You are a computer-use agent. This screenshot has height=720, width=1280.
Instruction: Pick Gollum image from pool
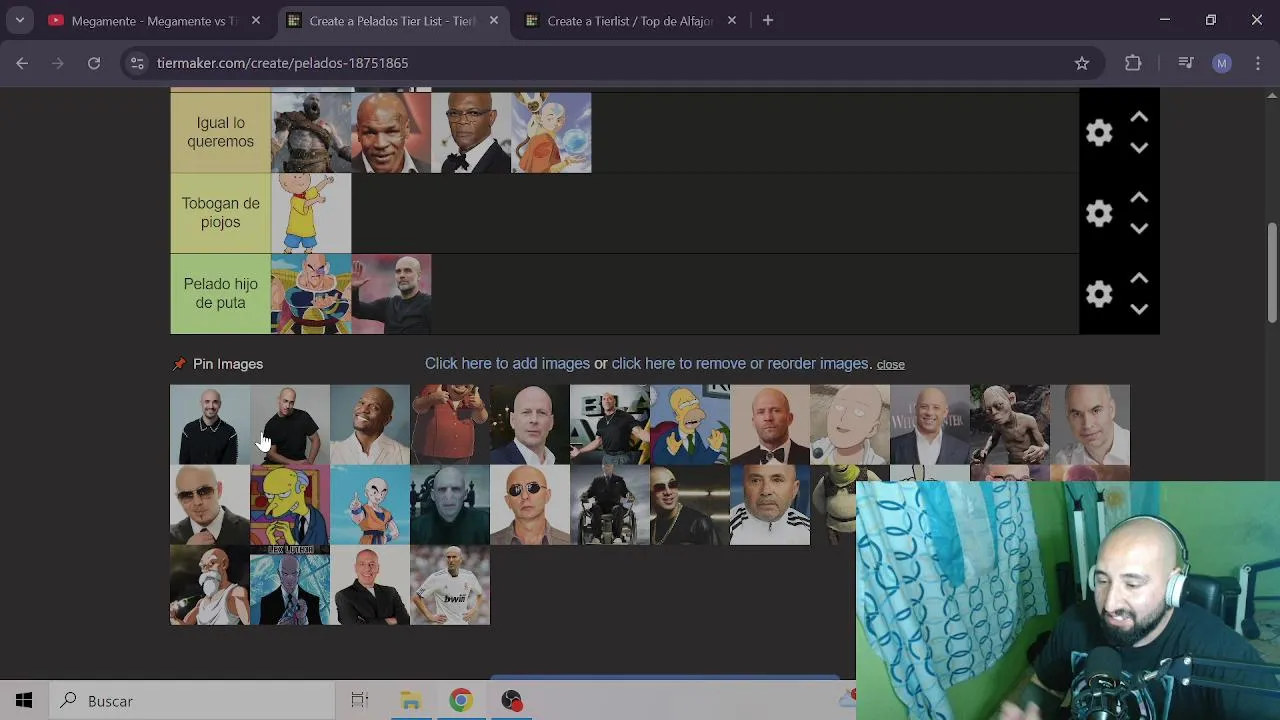click(x=1010, y=425)
